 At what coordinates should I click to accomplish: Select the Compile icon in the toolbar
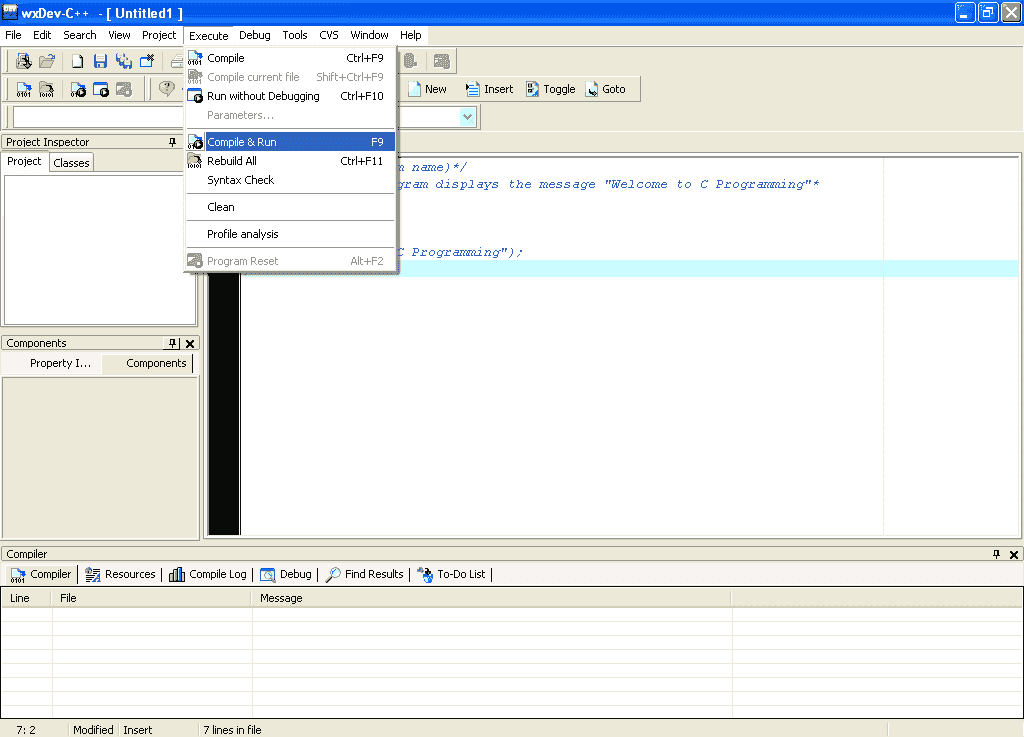(x=22, y=89)
